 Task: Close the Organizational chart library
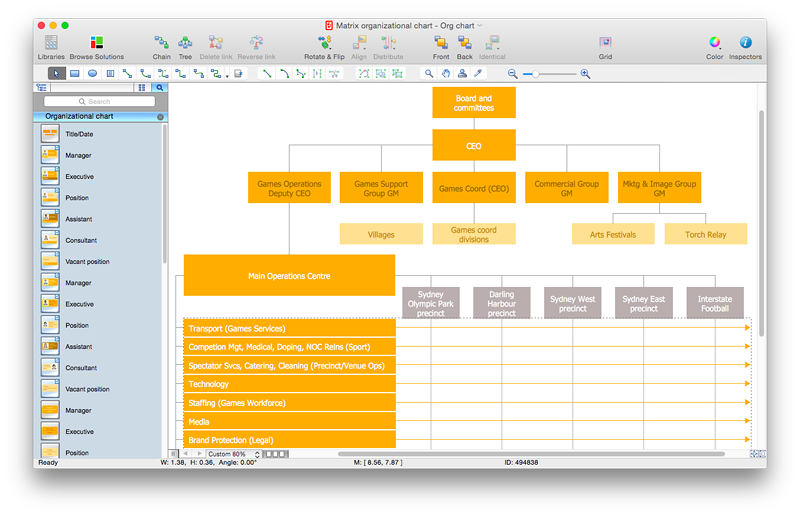click(x=160, y=117)
